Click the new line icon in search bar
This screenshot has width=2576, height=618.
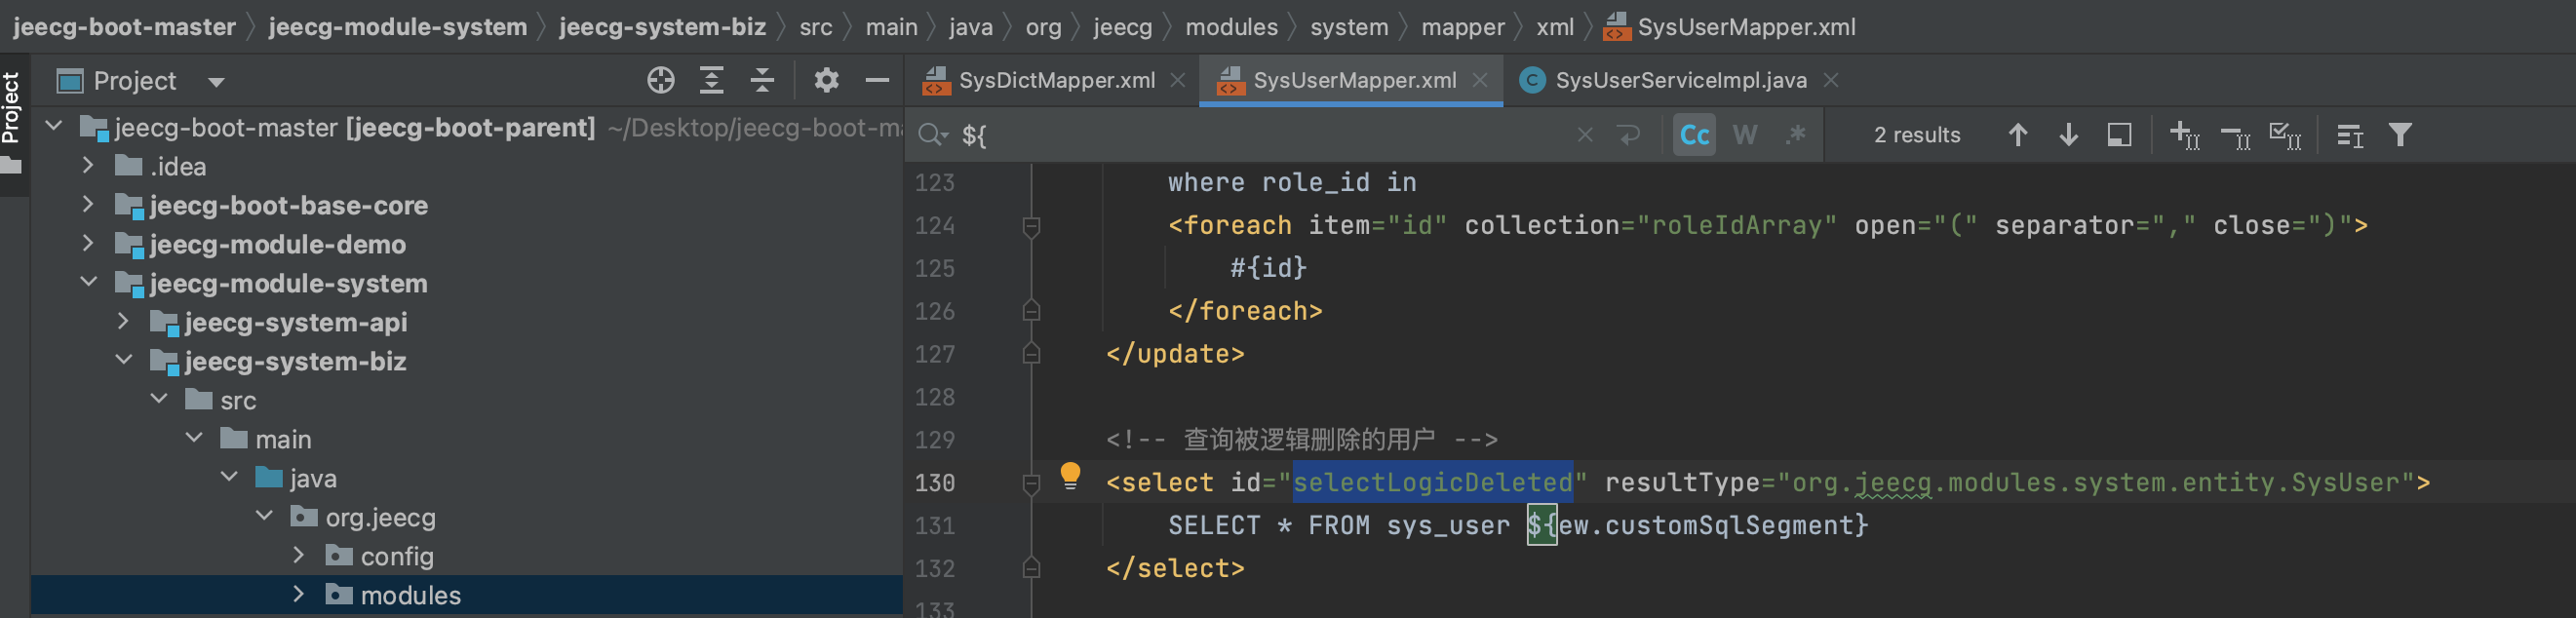click(1629, 135)
